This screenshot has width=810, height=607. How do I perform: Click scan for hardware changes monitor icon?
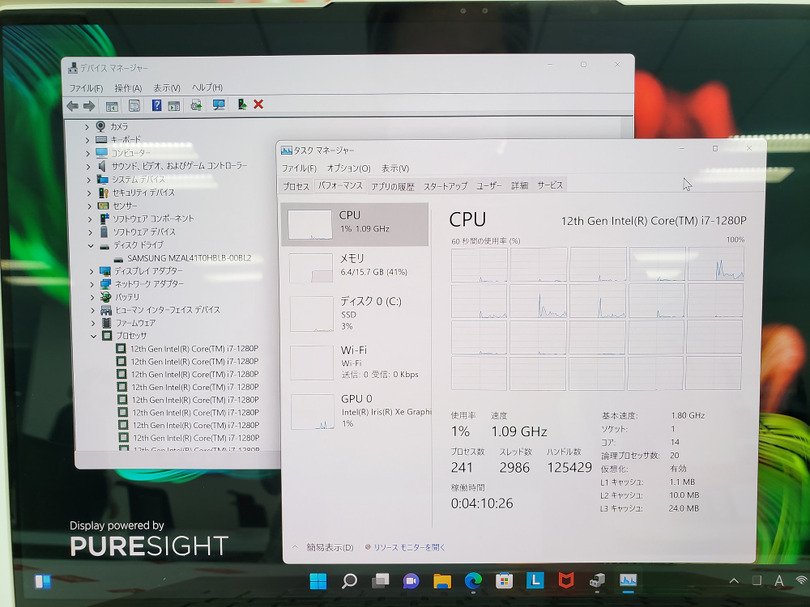pyautogui.click(x=219, y=105)
